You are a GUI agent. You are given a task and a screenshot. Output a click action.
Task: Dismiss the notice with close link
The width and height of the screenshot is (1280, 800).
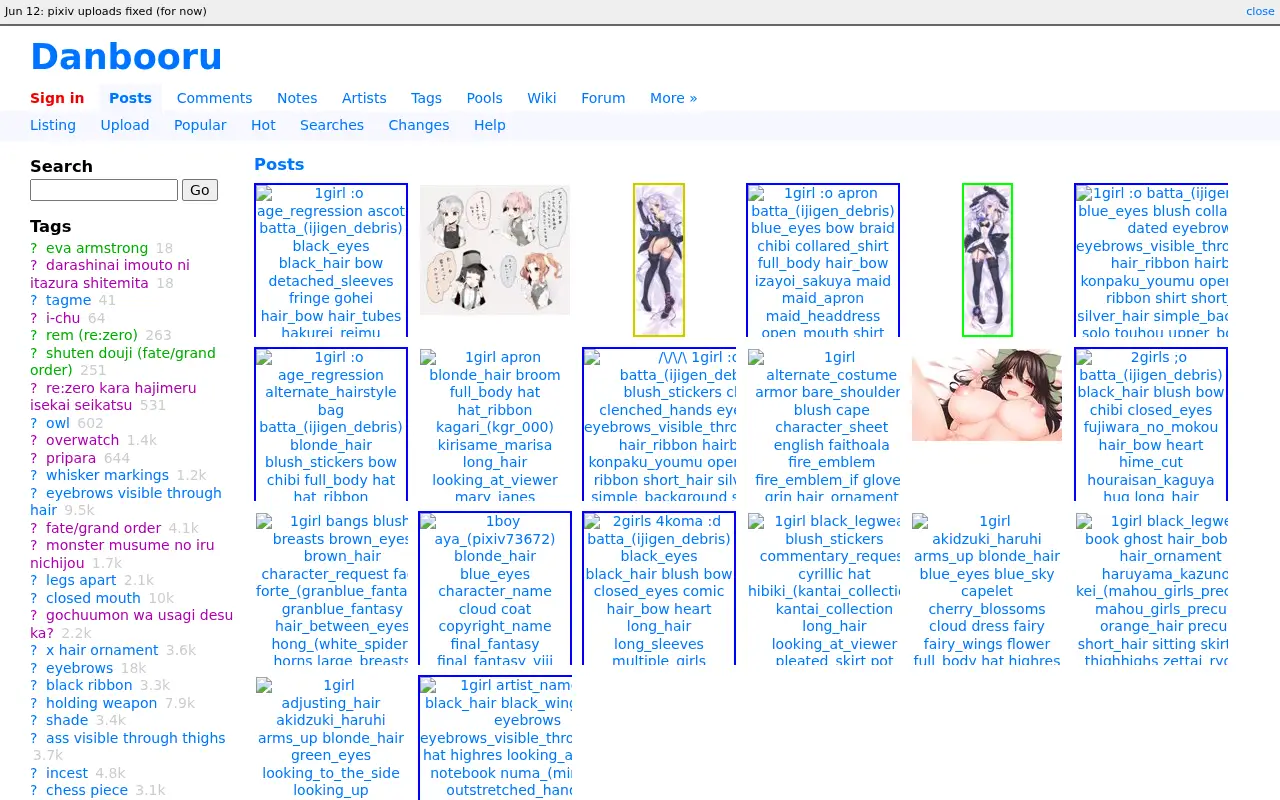[1260, 11]
